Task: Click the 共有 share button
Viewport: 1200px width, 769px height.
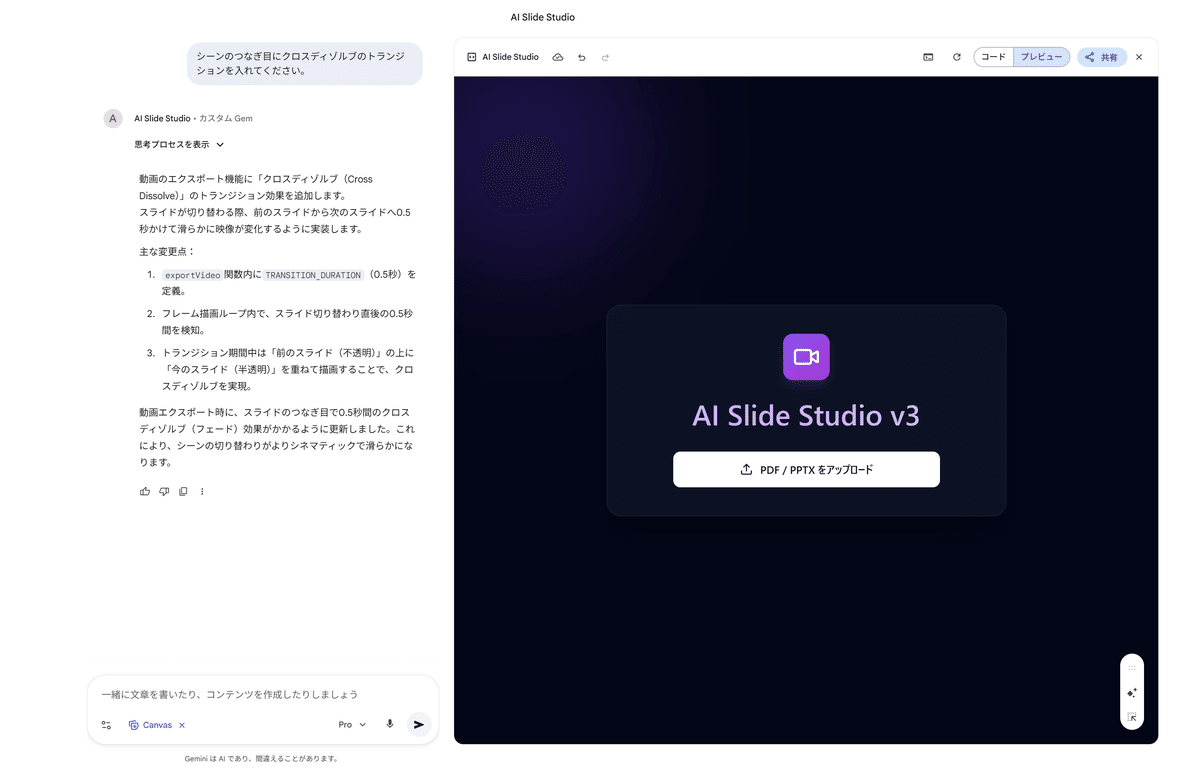Action: 1102,57
